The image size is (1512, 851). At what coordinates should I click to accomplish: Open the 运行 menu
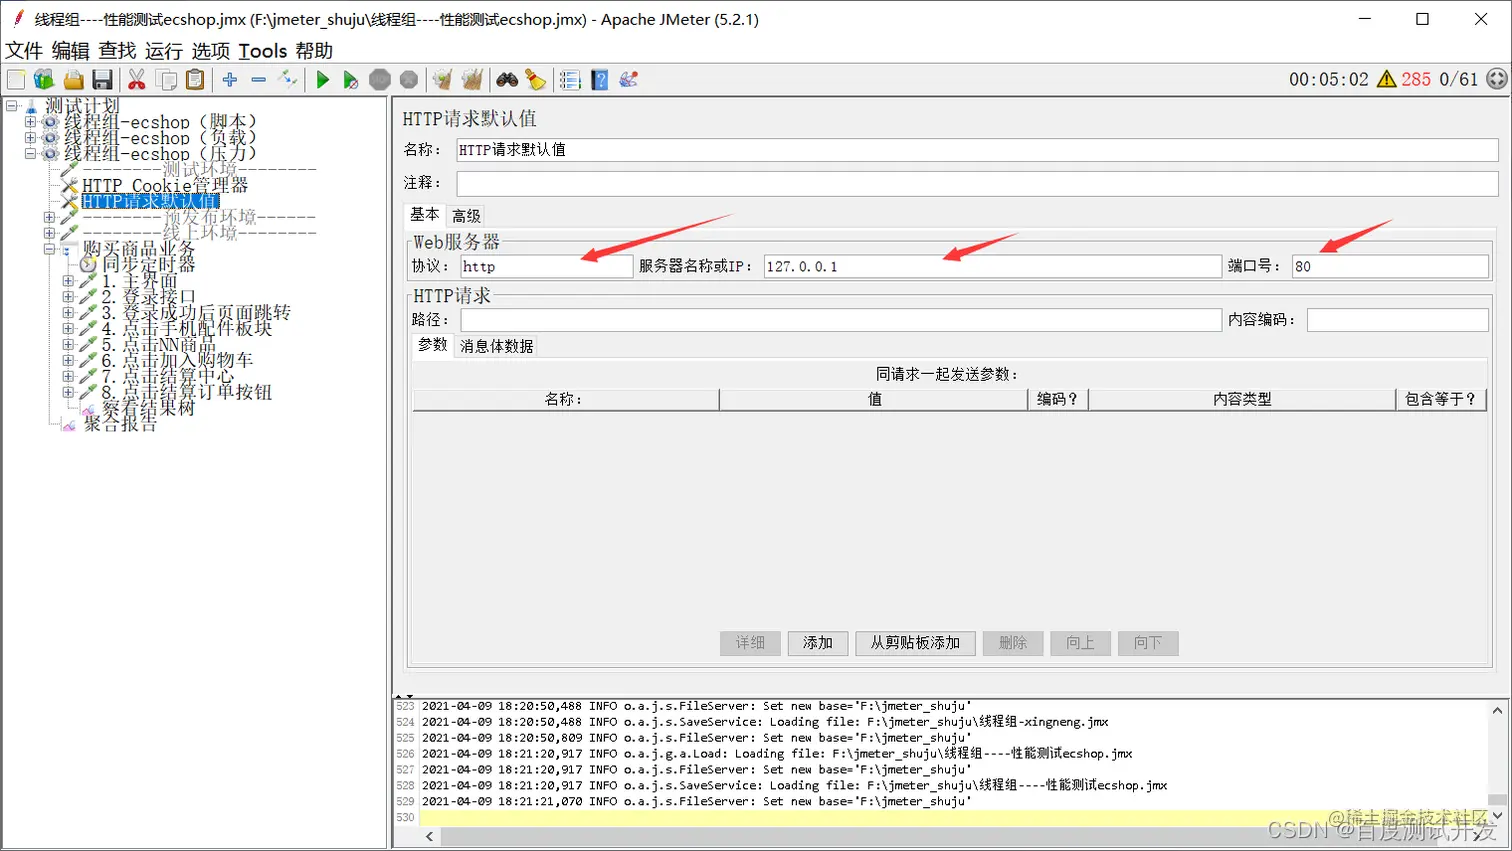(x=164, y=51)
